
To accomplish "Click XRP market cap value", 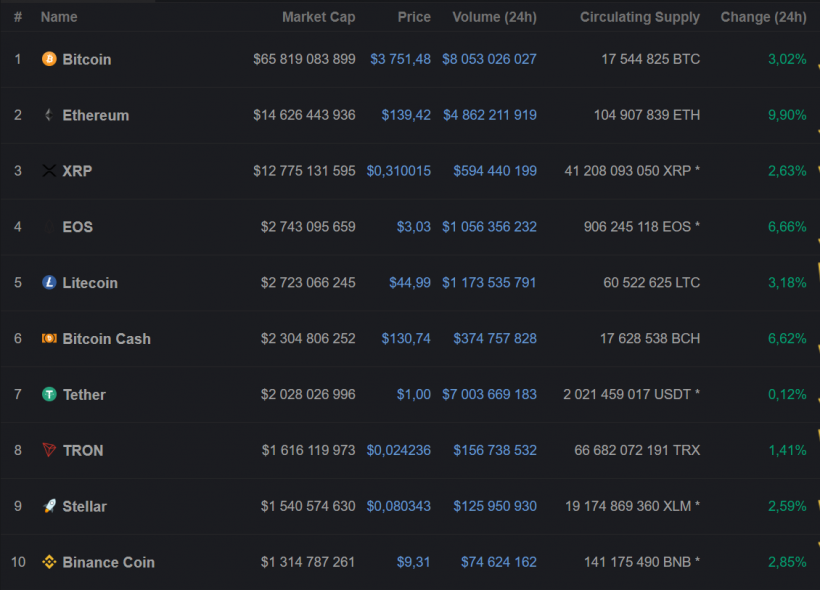I will click(304, 171).
